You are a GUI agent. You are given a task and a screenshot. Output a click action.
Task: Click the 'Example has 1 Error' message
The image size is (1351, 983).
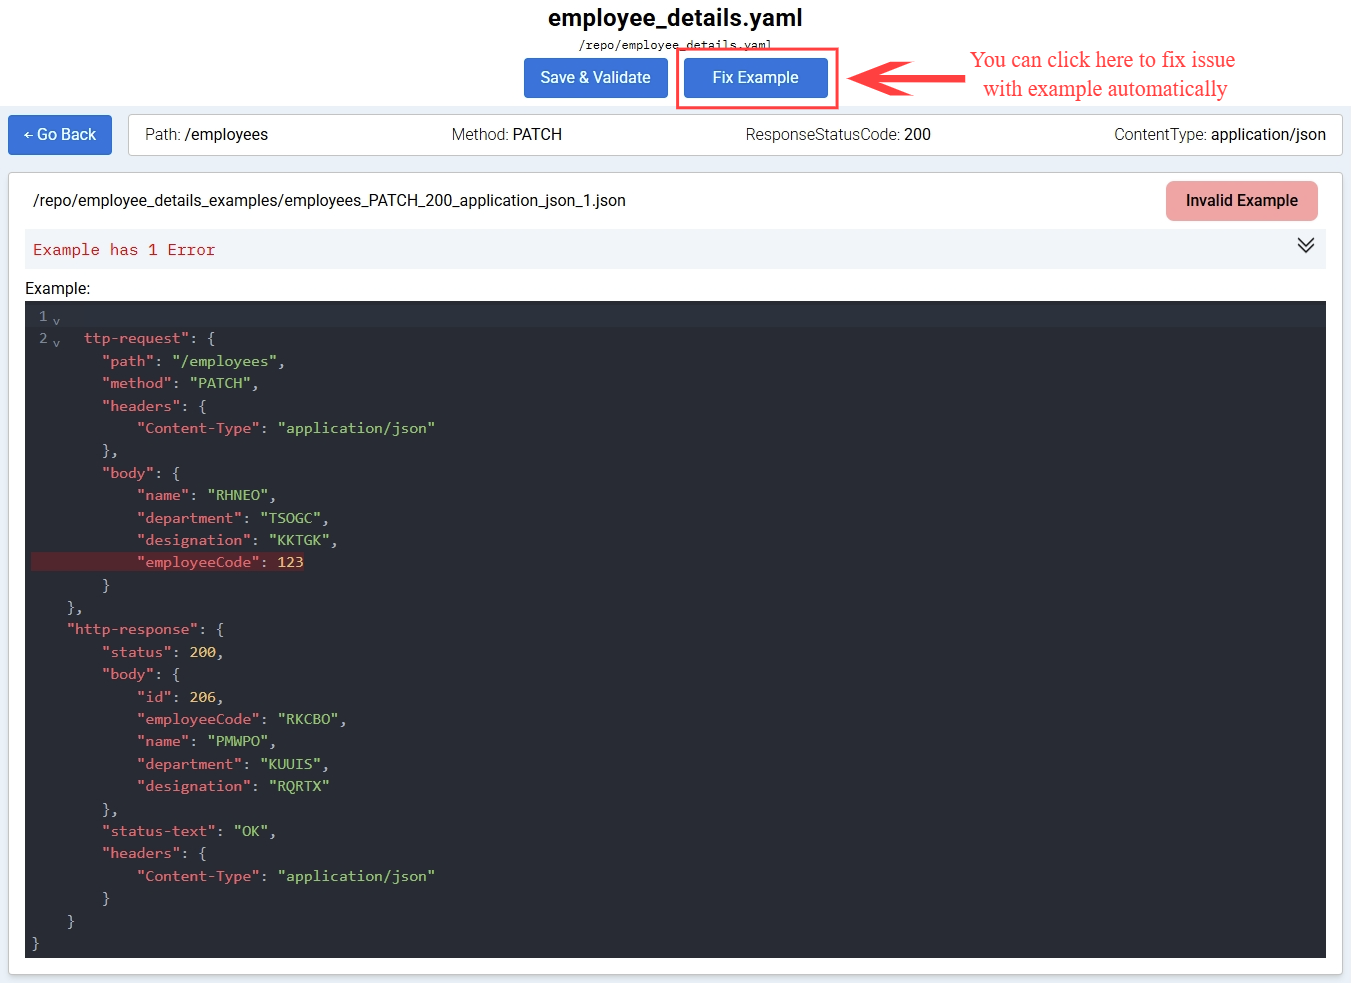(124, 250)
